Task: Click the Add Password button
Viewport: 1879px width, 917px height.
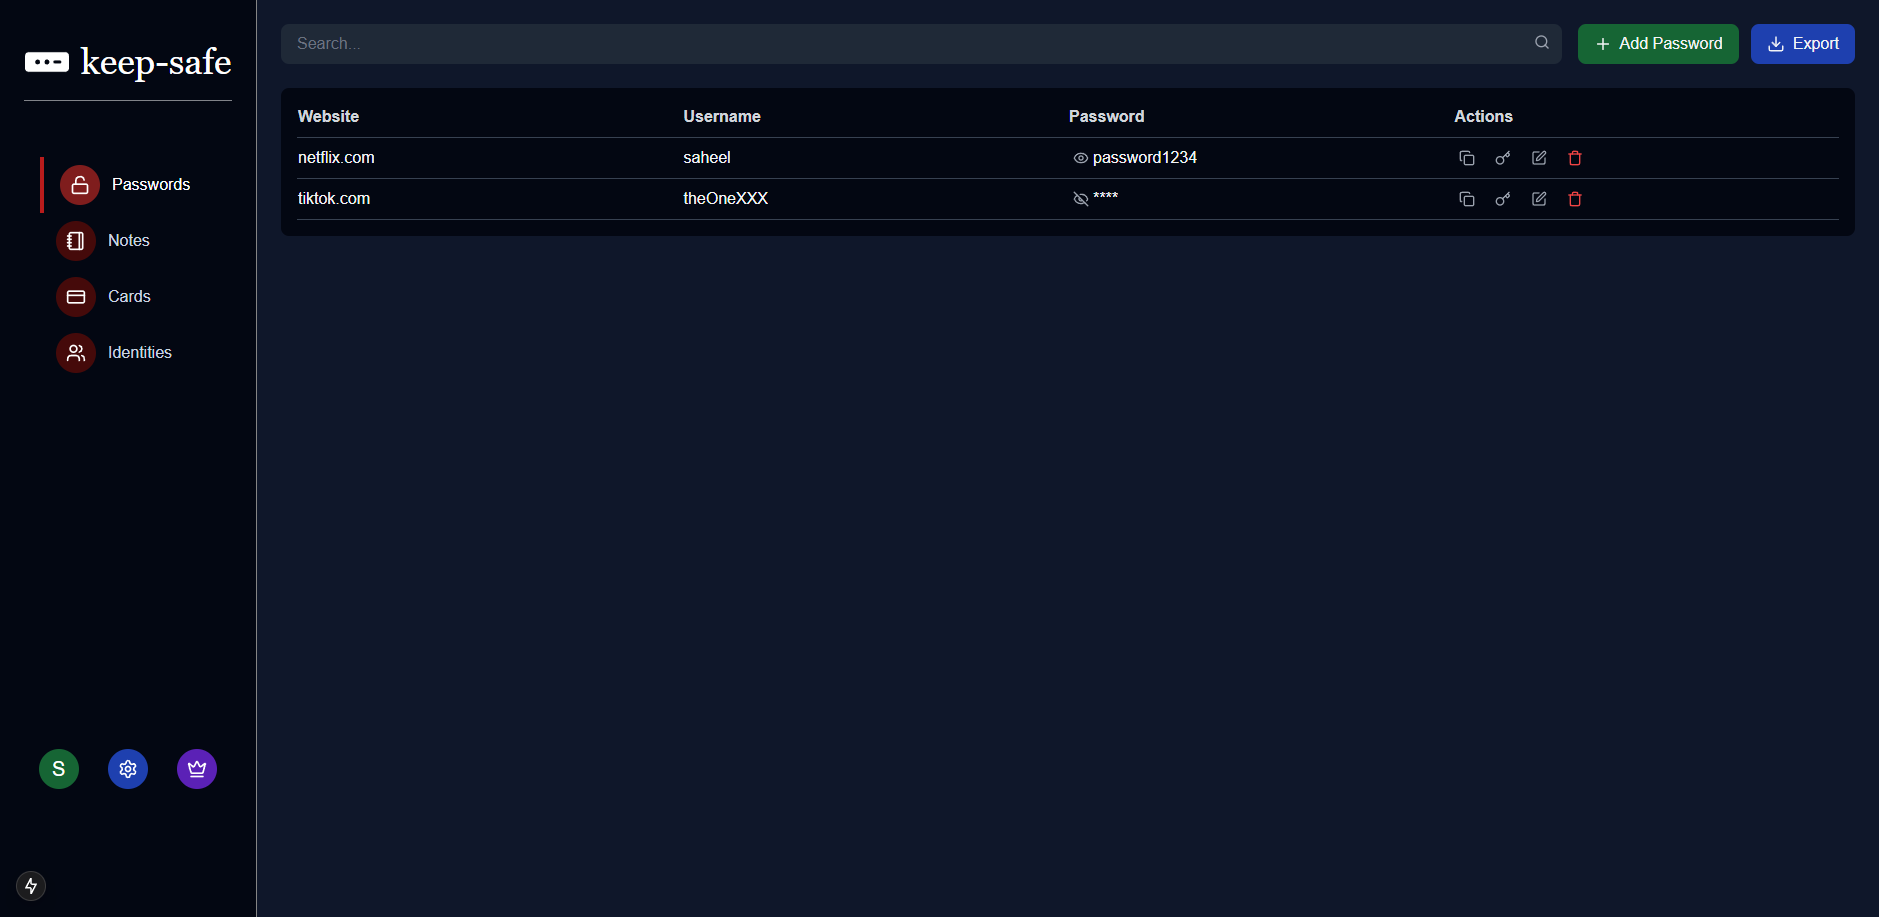Action: coord(1657,44)
